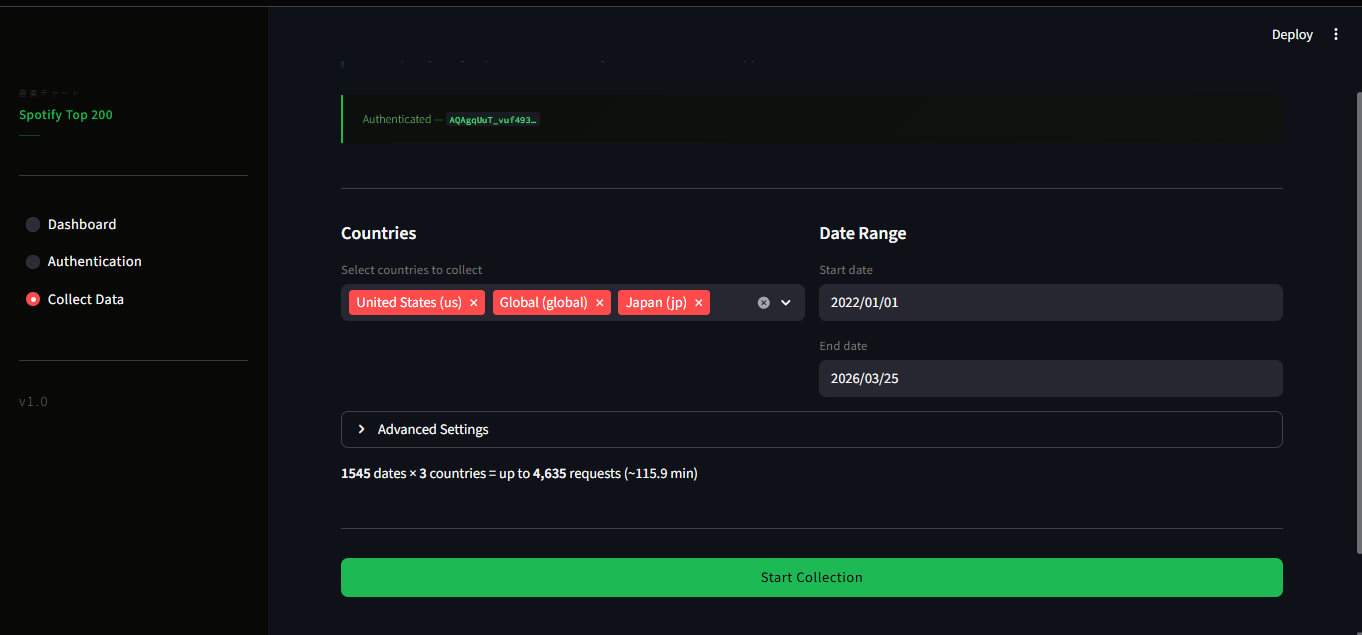1362x635 pixels.
Task: Clear all selected countries
Action: click(x=764, y=303)
